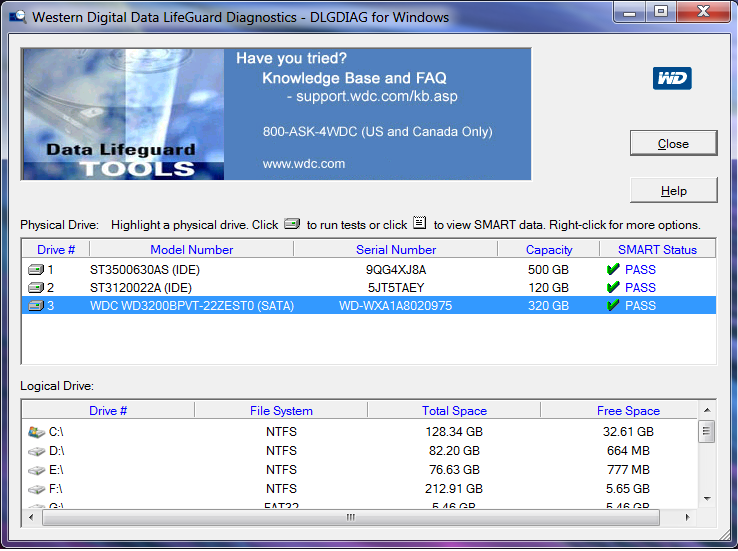
Task: Click the drive icon for selected drive 3
Action: [x=36, y=306]
